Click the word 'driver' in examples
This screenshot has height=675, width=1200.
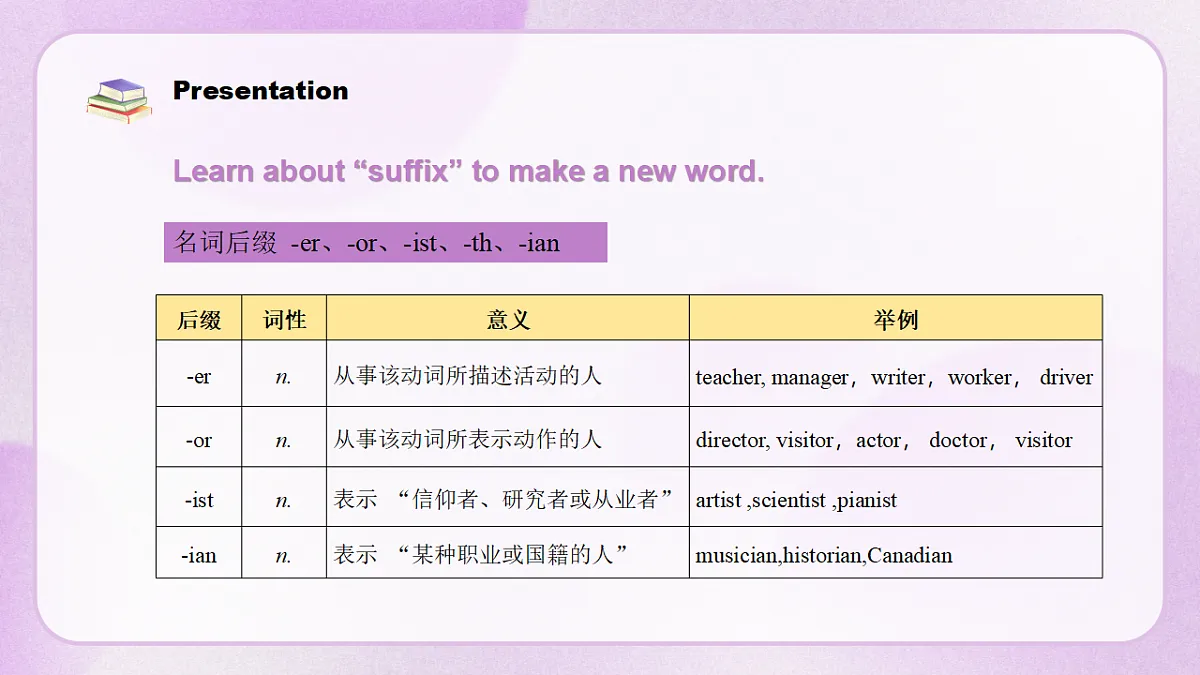tap(1066, 377)
